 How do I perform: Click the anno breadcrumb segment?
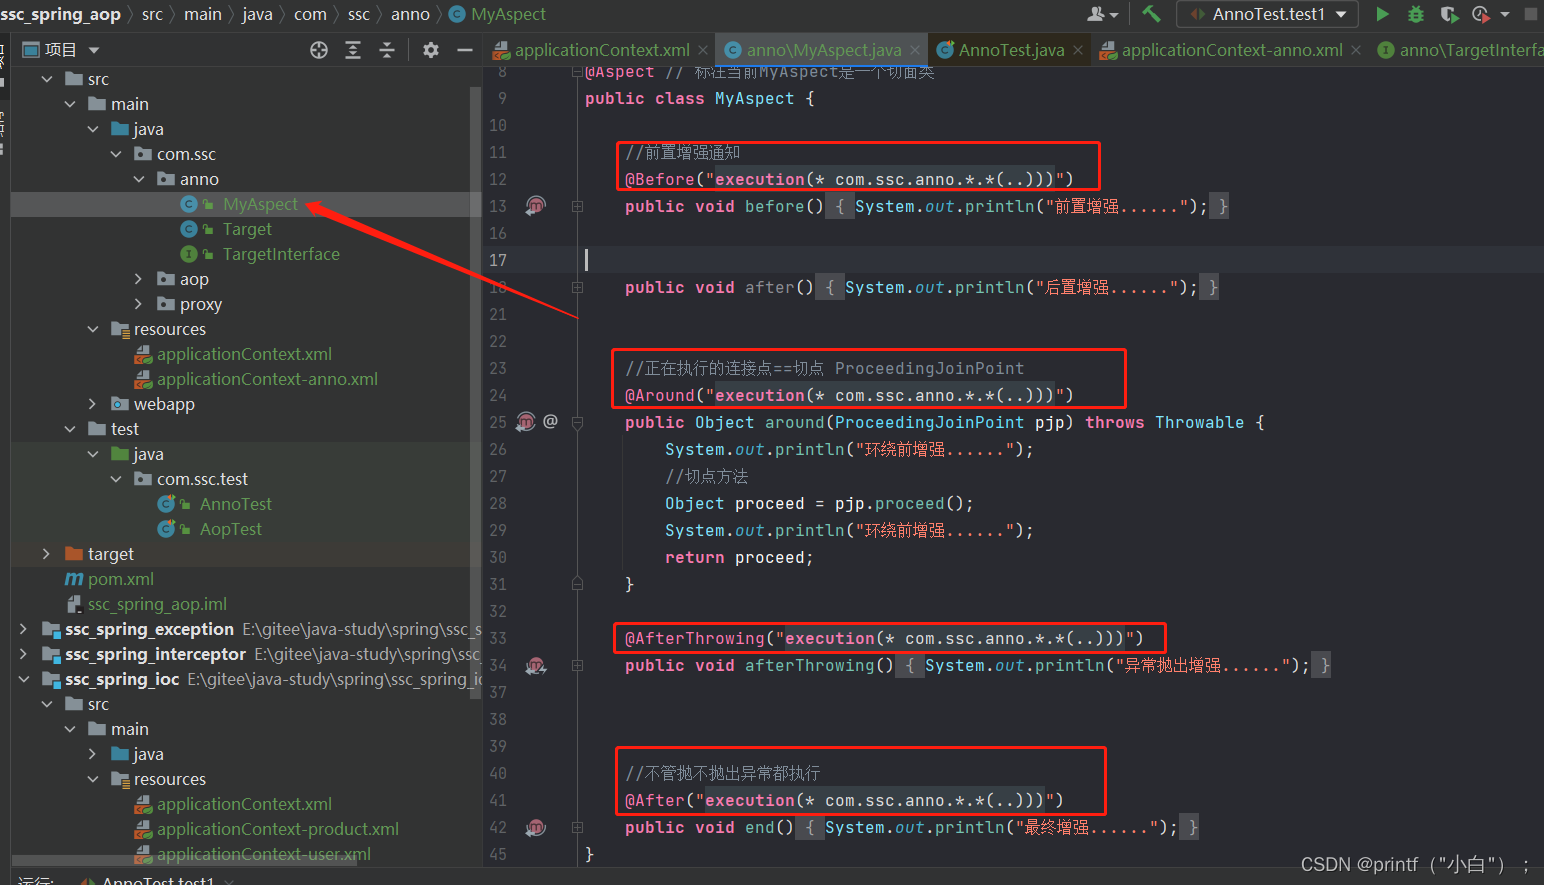(410, 14)
